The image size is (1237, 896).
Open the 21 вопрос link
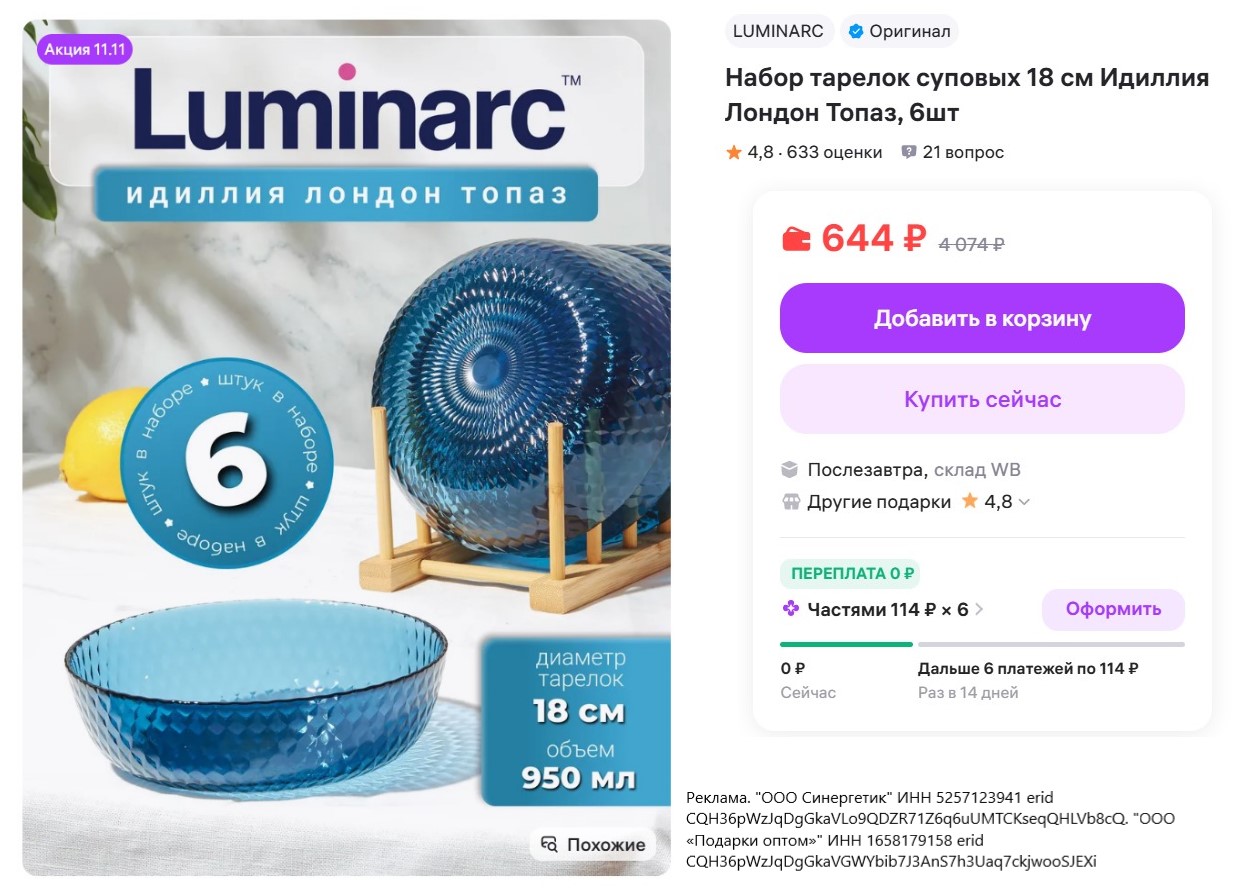(963, 152)
